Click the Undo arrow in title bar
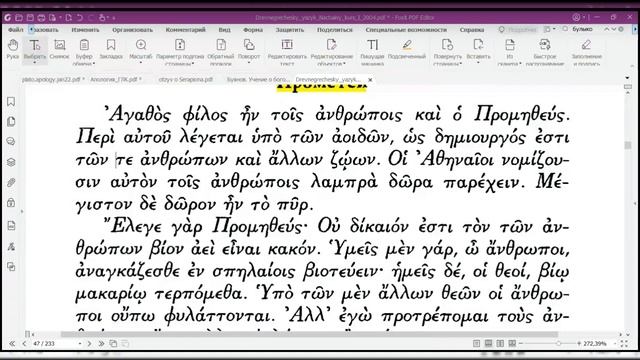The height and width of the screenshot is (360, 640). [x=80, y=18]
